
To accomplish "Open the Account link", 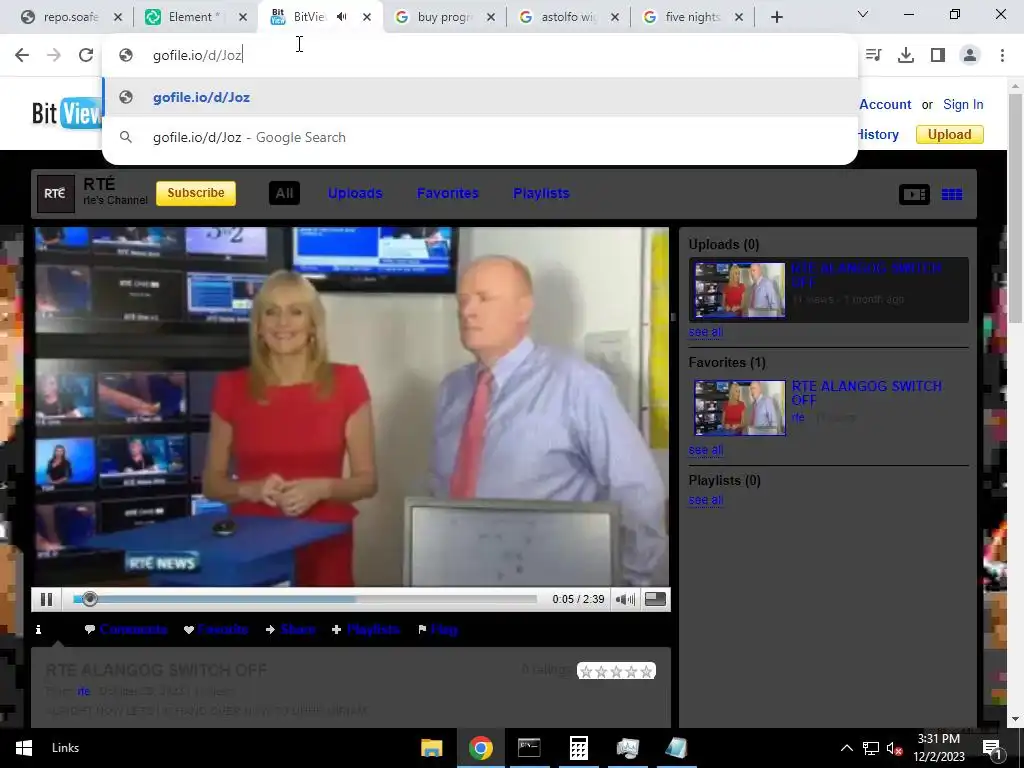I will (885, 104).
